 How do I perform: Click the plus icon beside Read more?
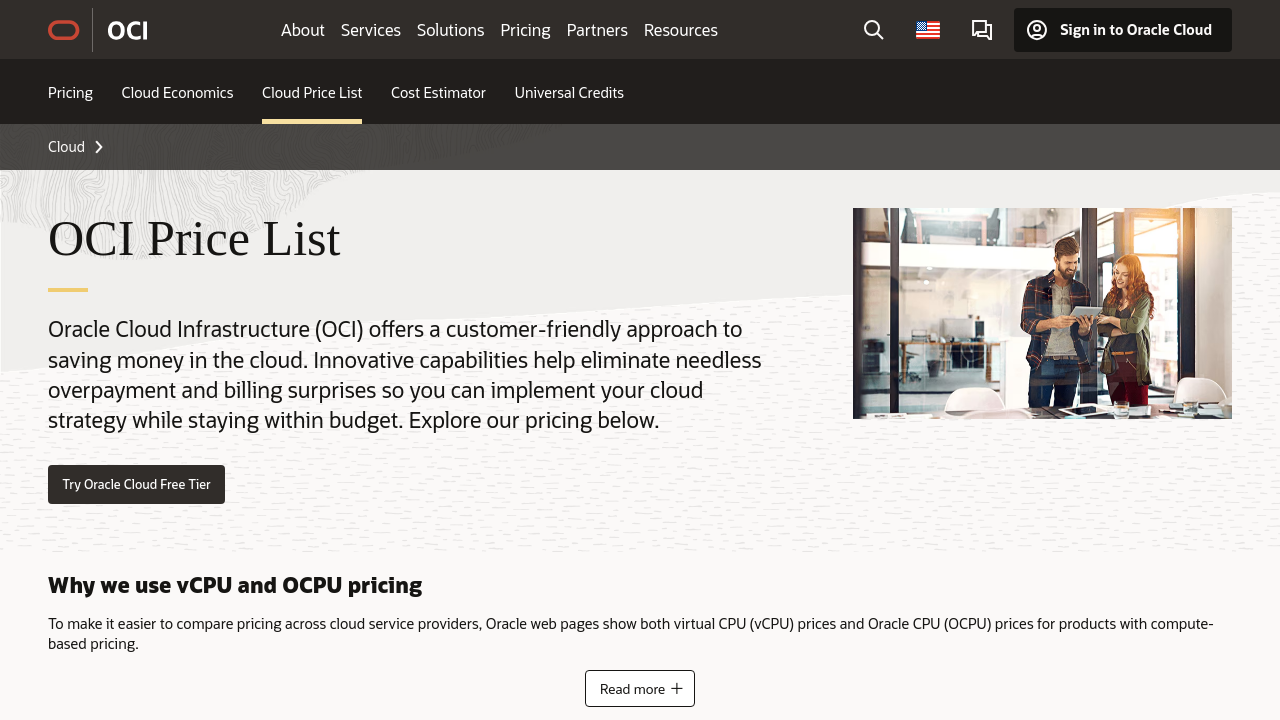[x=677, y=688]
